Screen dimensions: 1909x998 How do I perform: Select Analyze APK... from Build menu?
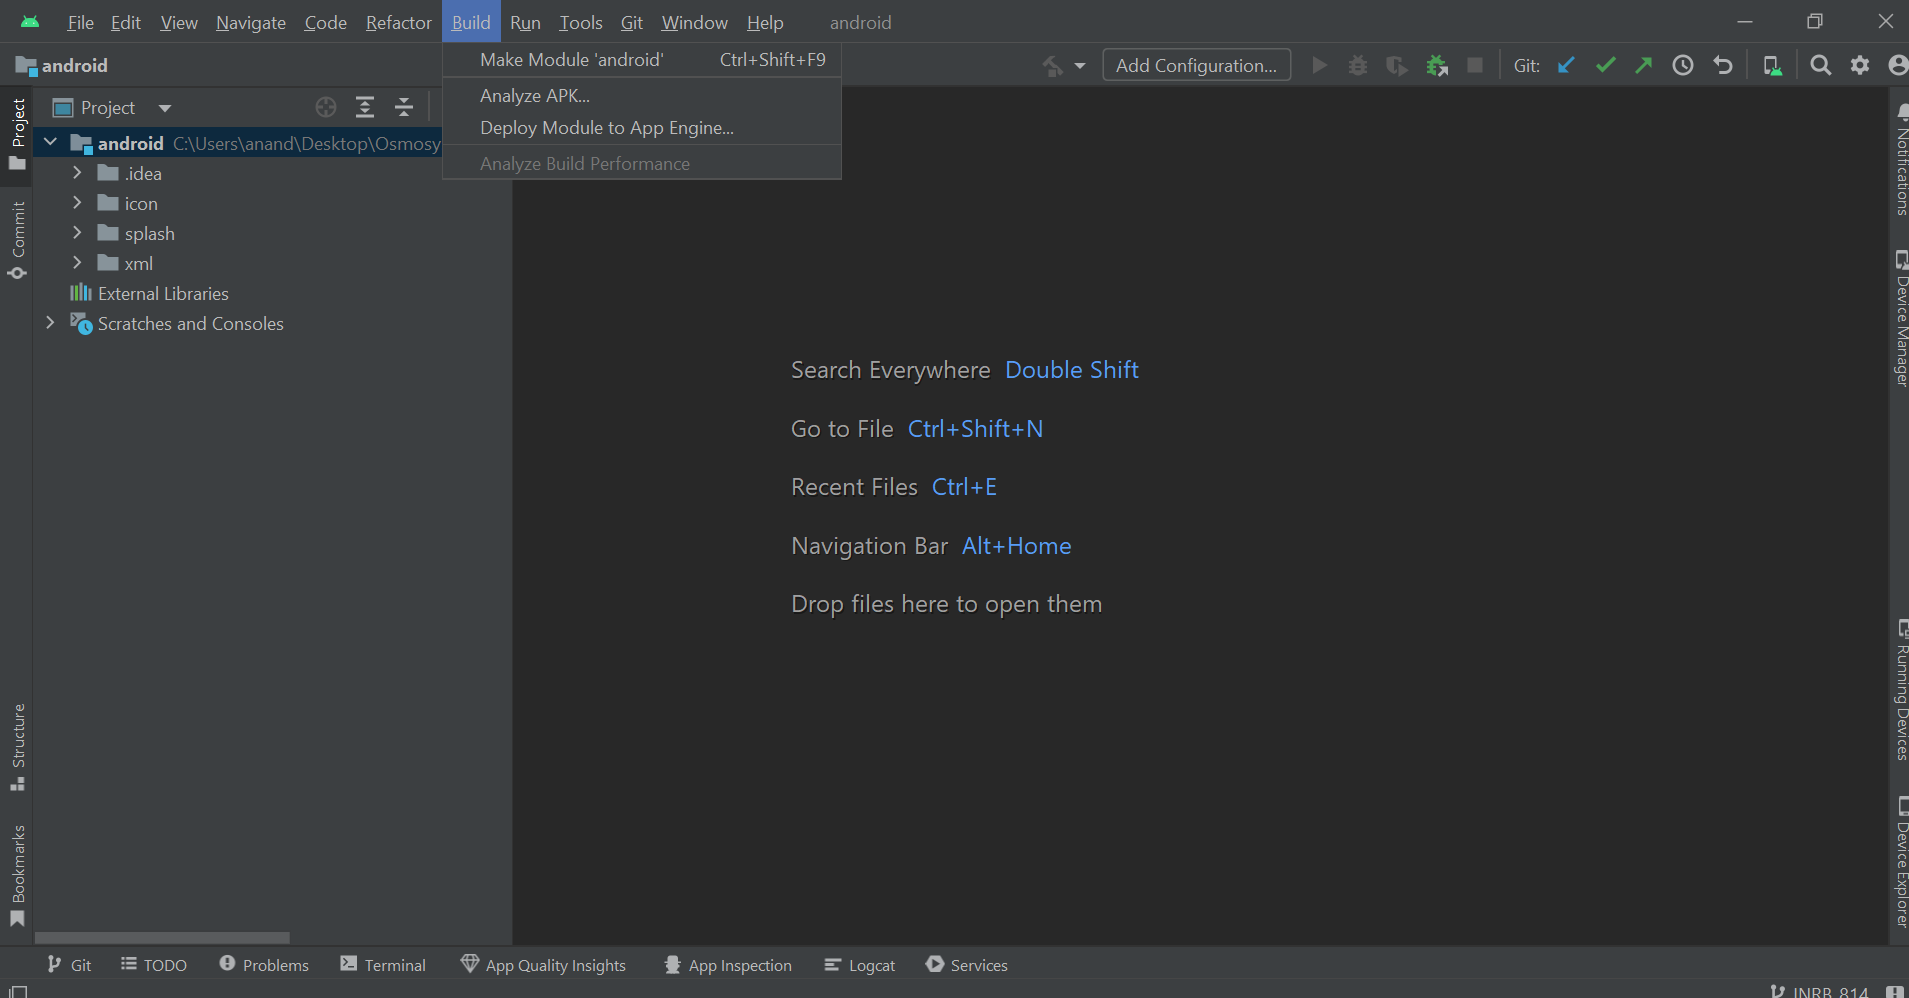pos(535,96)
